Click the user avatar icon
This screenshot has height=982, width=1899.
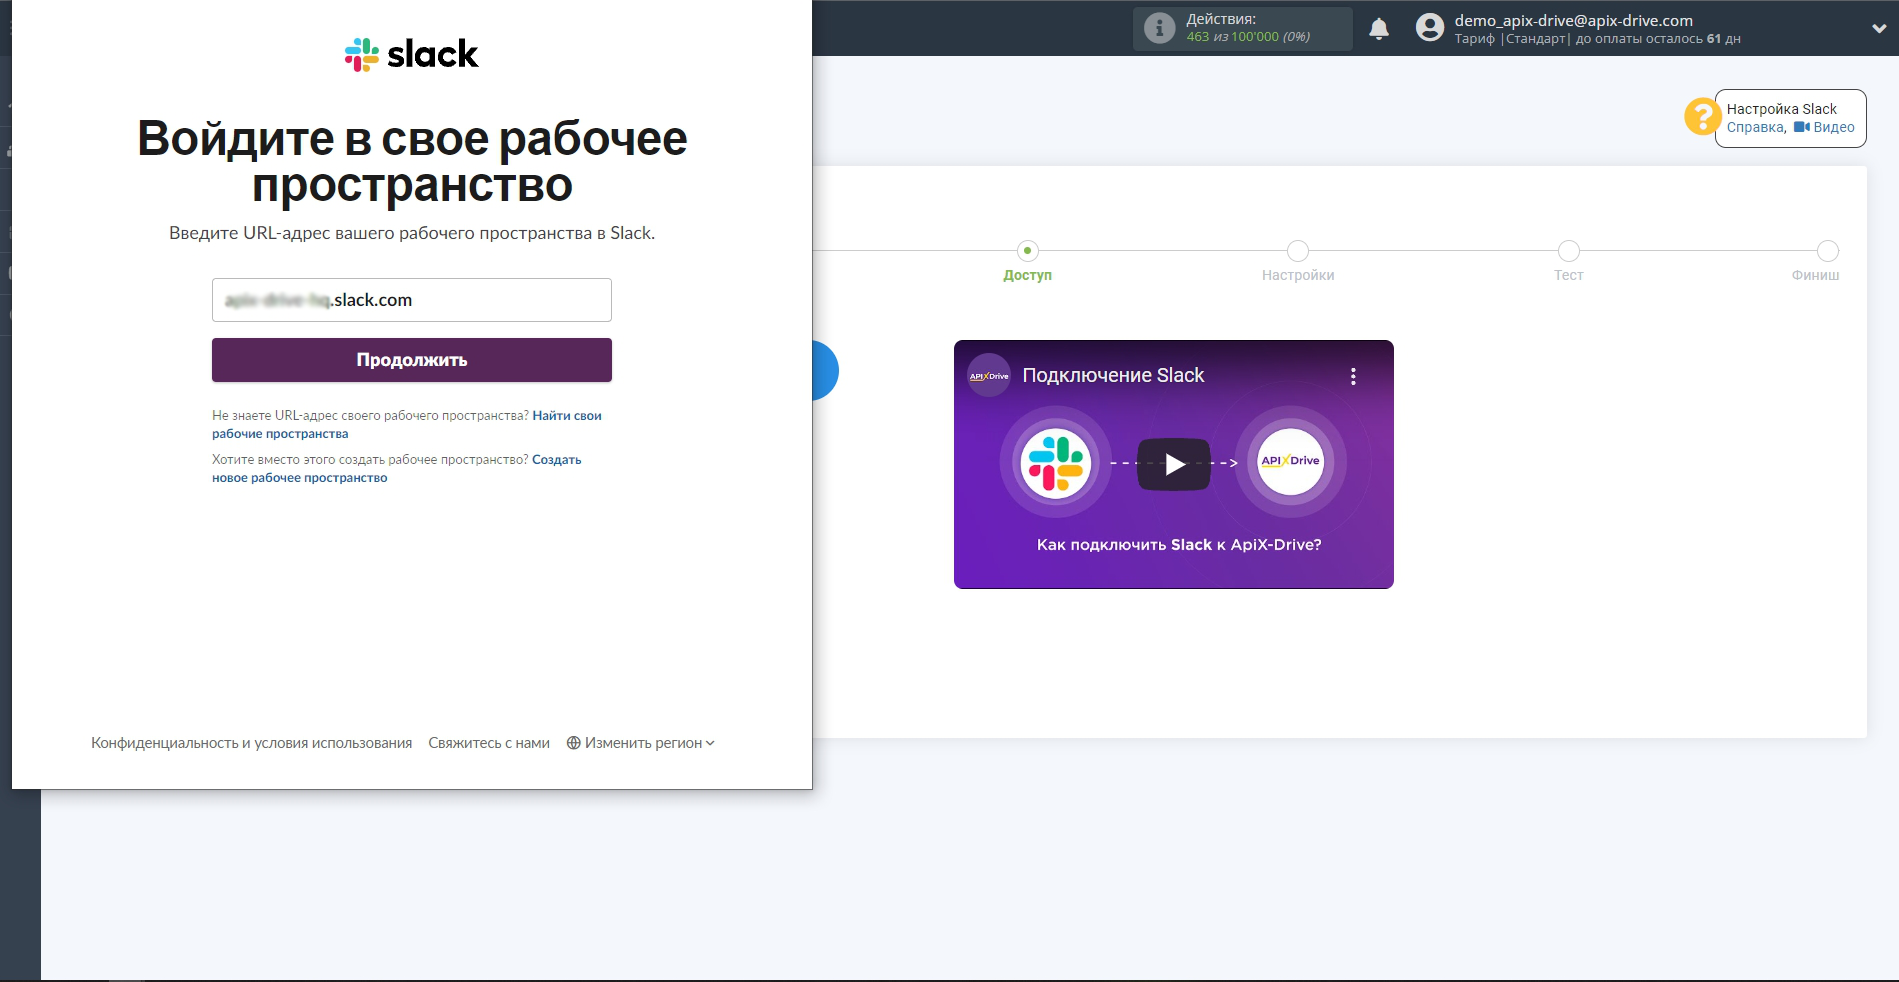click(1430, 28)
